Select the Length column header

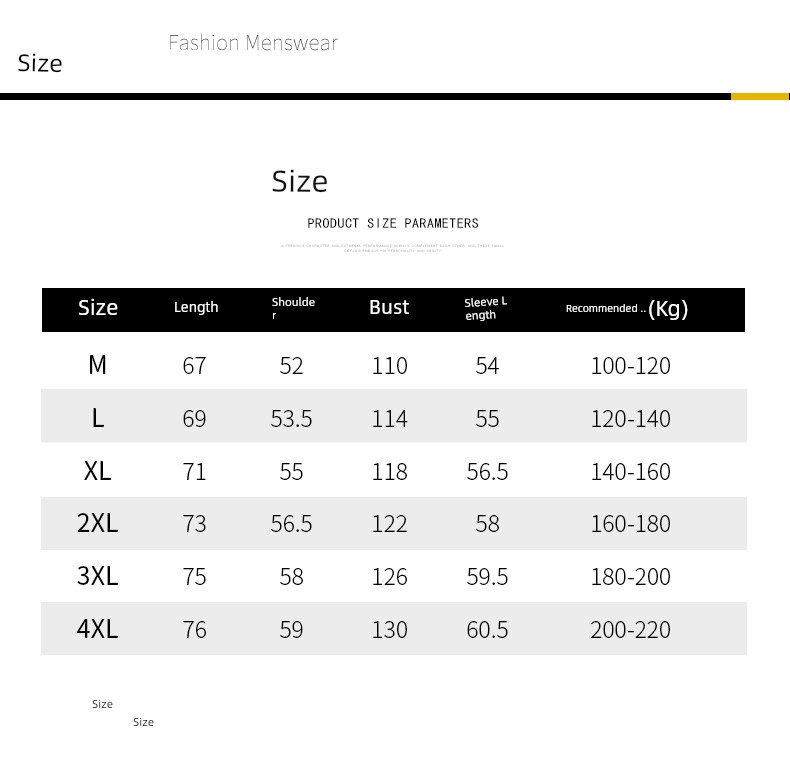click(x=196, y=308)
